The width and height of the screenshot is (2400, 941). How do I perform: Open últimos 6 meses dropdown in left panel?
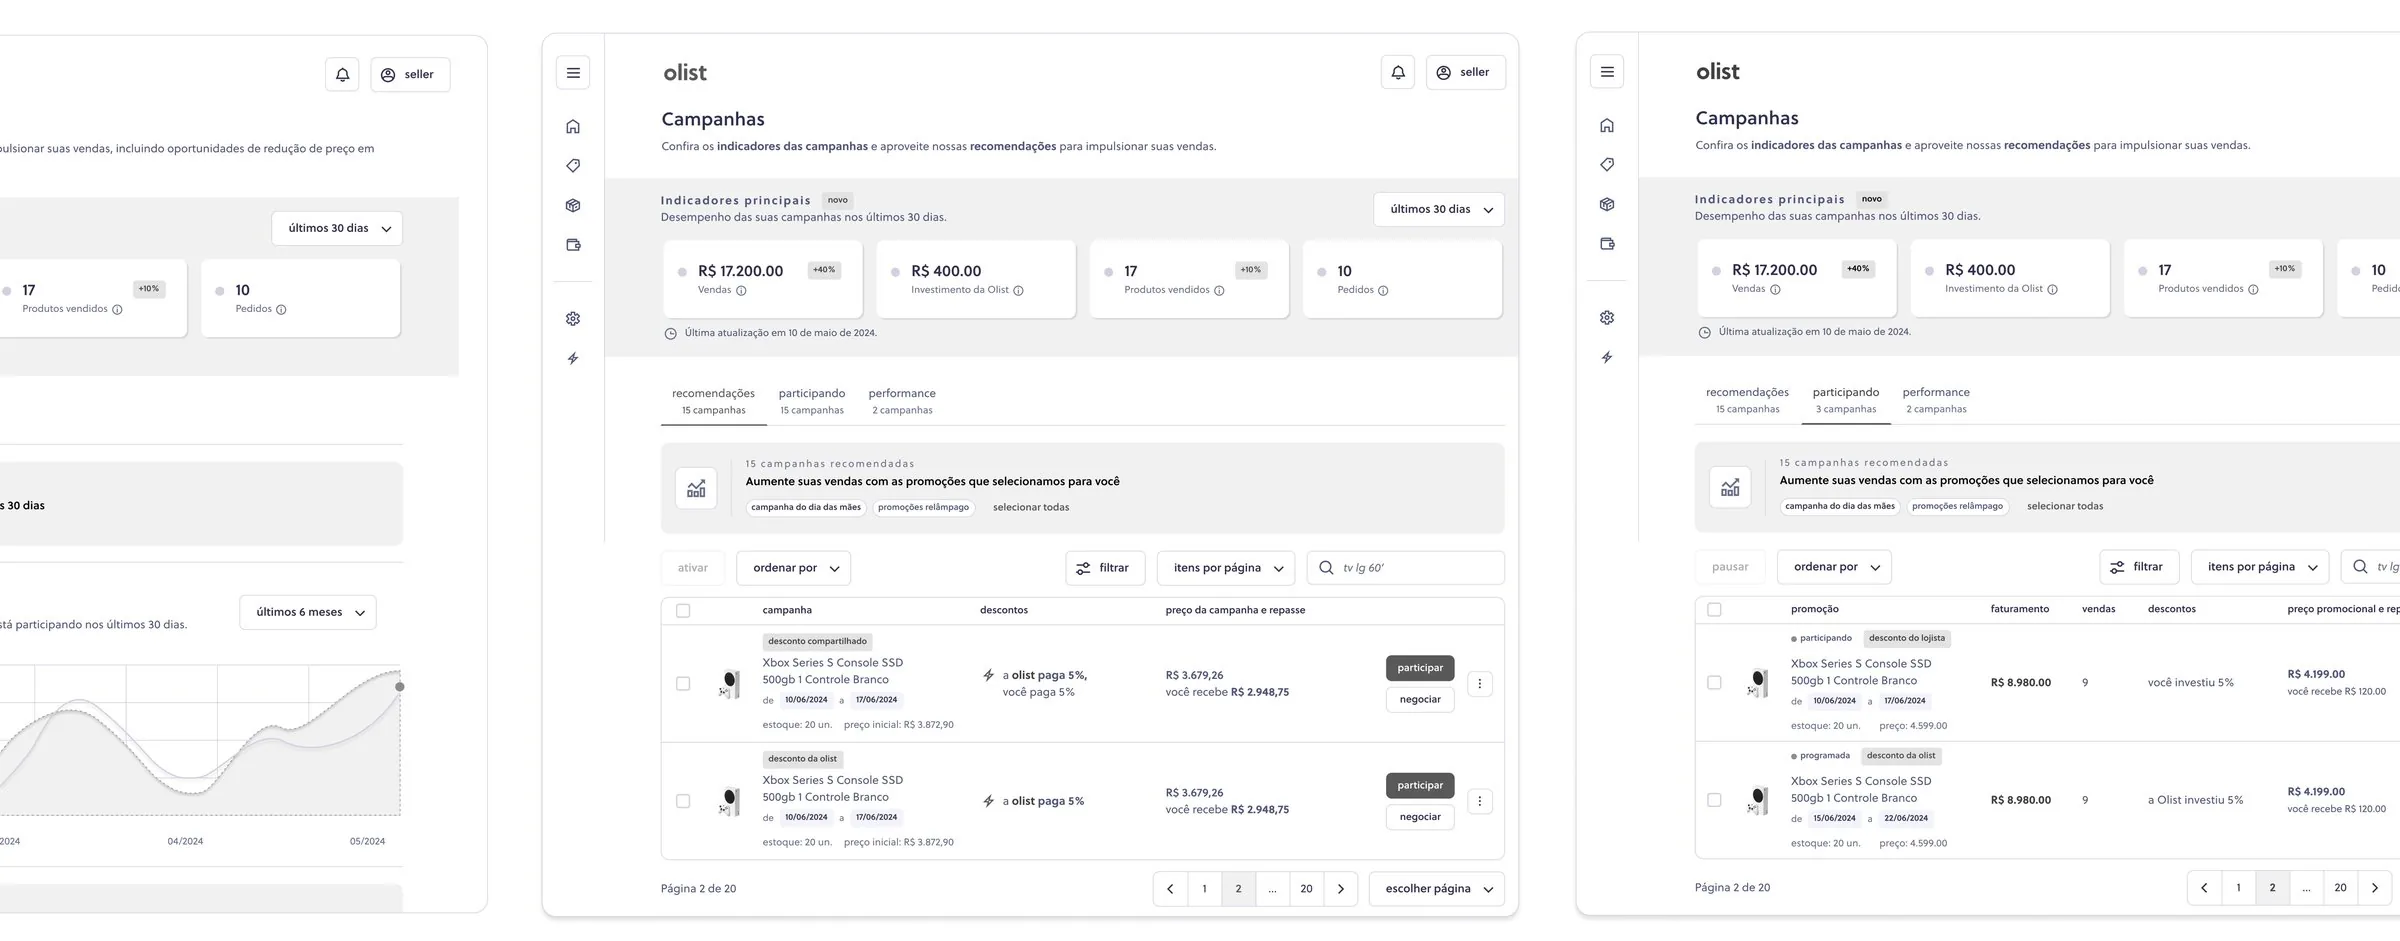pos(308,613)
